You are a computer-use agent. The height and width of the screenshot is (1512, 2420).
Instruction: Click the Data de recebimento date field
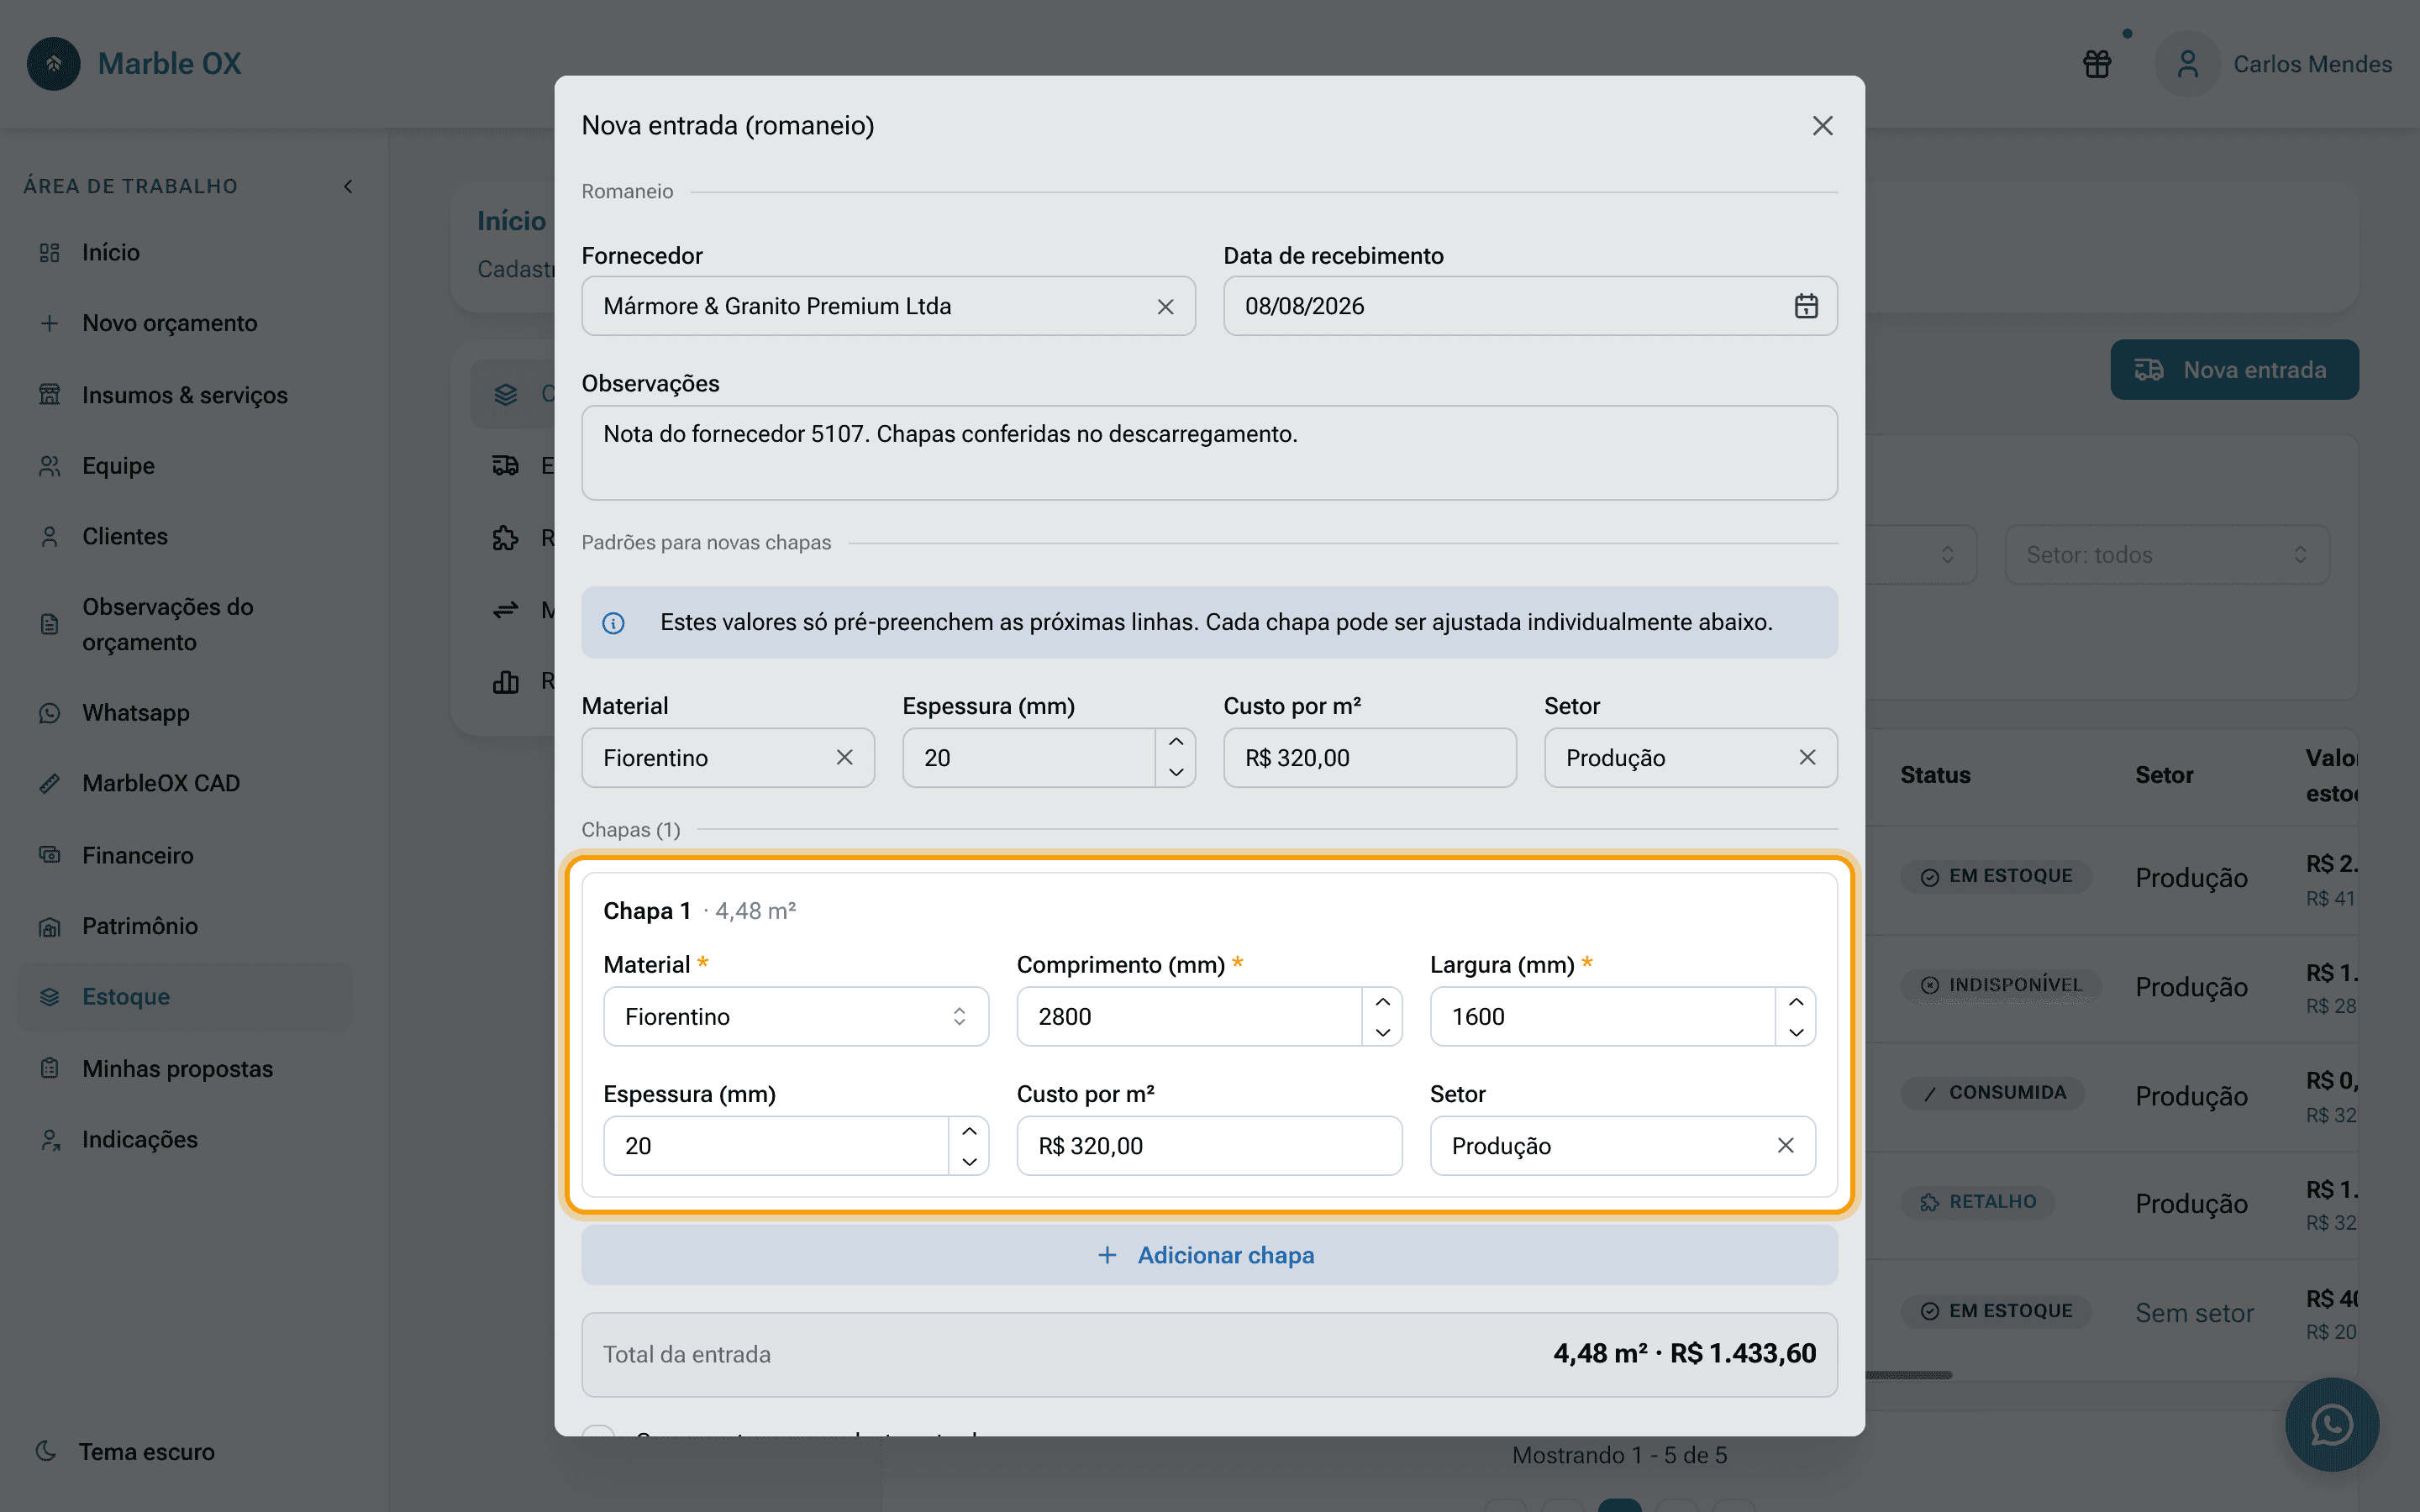1530,306
